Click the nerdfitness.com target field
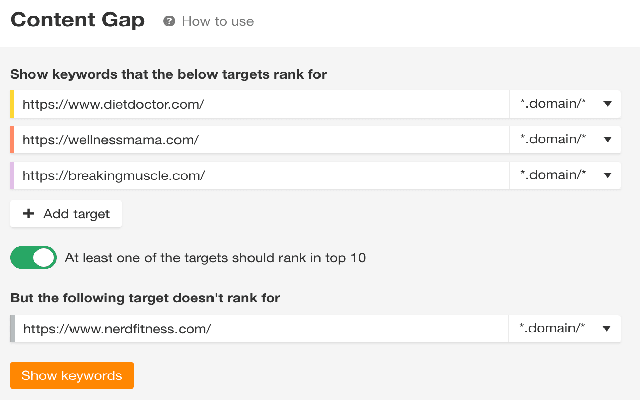Viewport: 640px width, 400px height. 260,328
